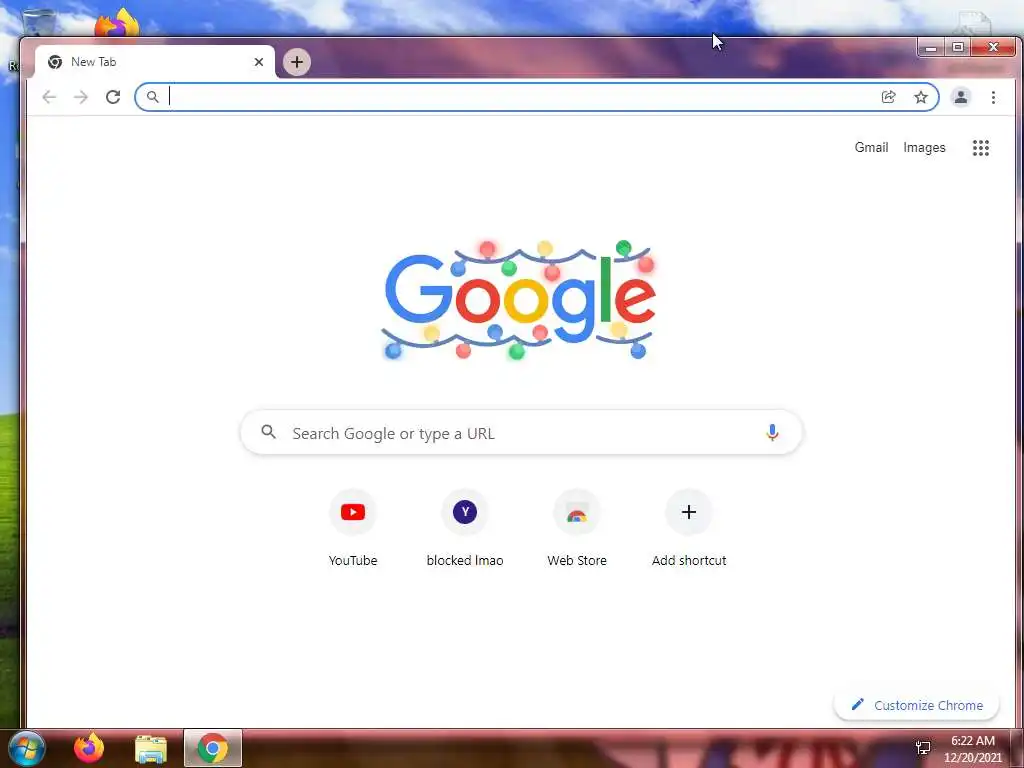Reload the page

113,97
